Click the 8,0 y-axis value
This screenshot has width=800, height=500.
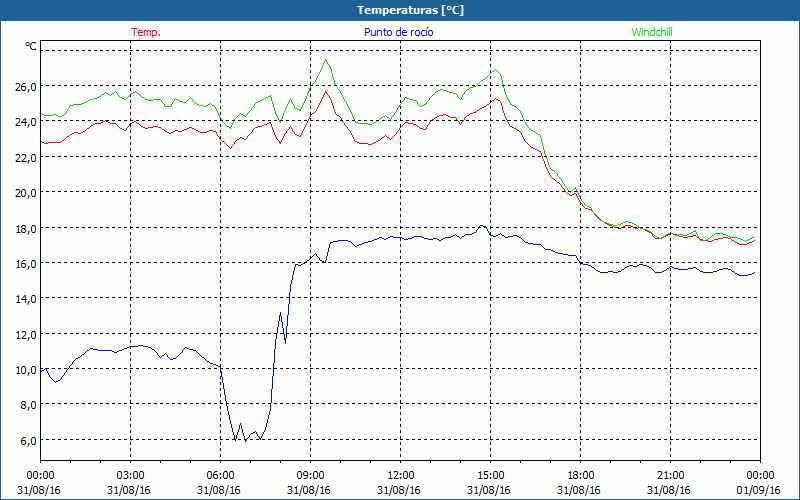pyautogui.click(x=28, y=405)
